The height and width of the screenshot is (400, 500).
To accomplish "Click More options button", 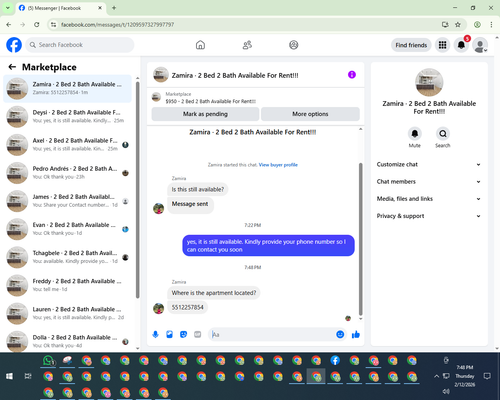I will coord(310,114).
